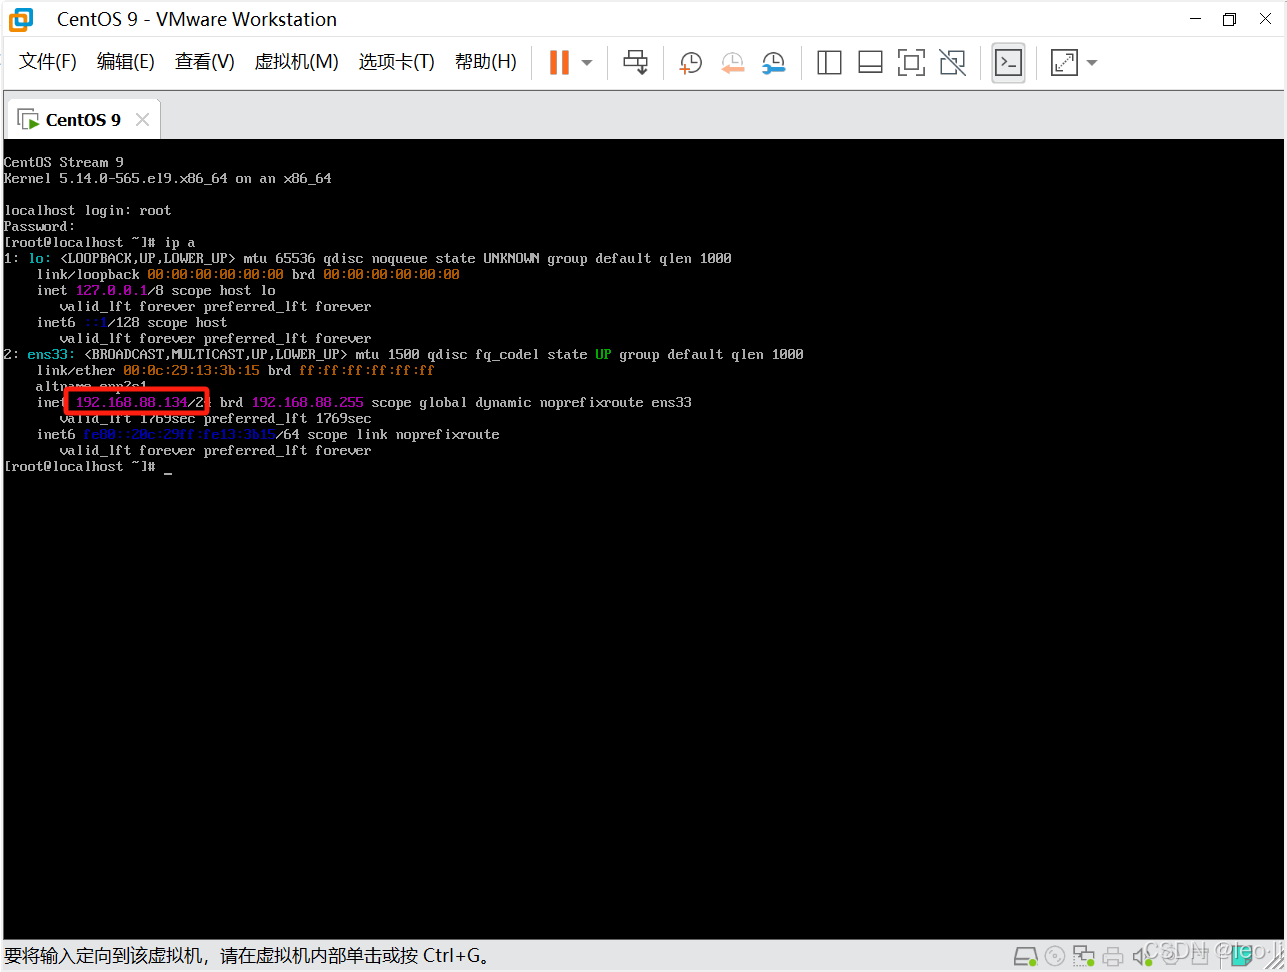Click the network adapter status icon
1287x972 pixels.
[x=1084, y=956]
